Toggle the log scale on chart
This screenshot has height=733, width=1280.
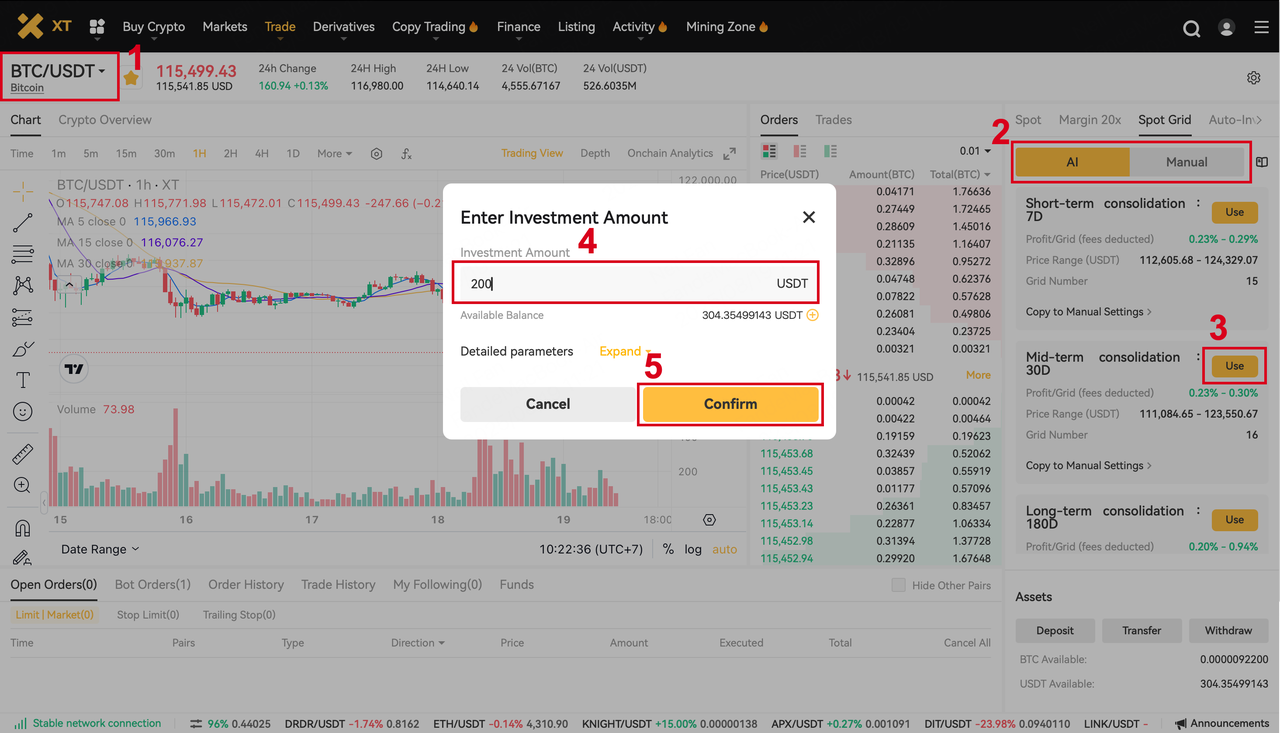[693, 549]
